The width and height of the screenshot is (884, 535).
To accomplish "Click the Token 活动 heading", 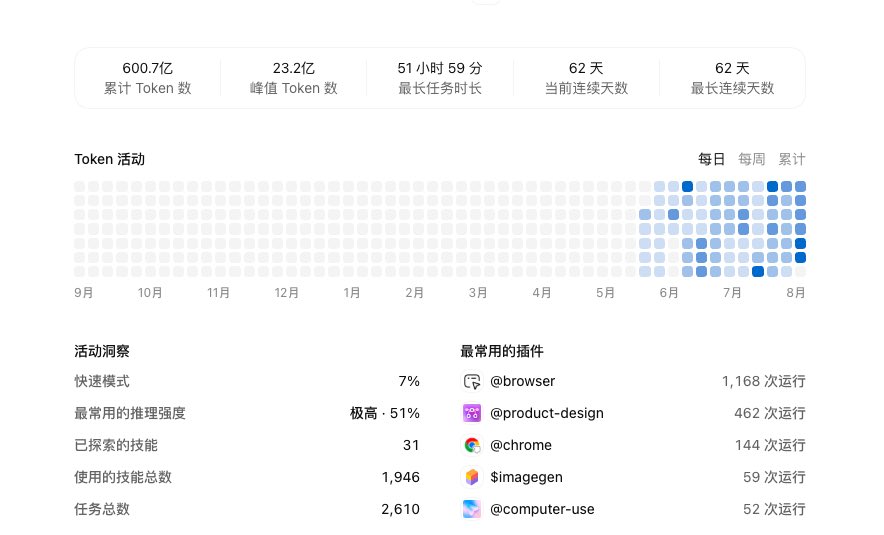I will click(x=109, y=160).
